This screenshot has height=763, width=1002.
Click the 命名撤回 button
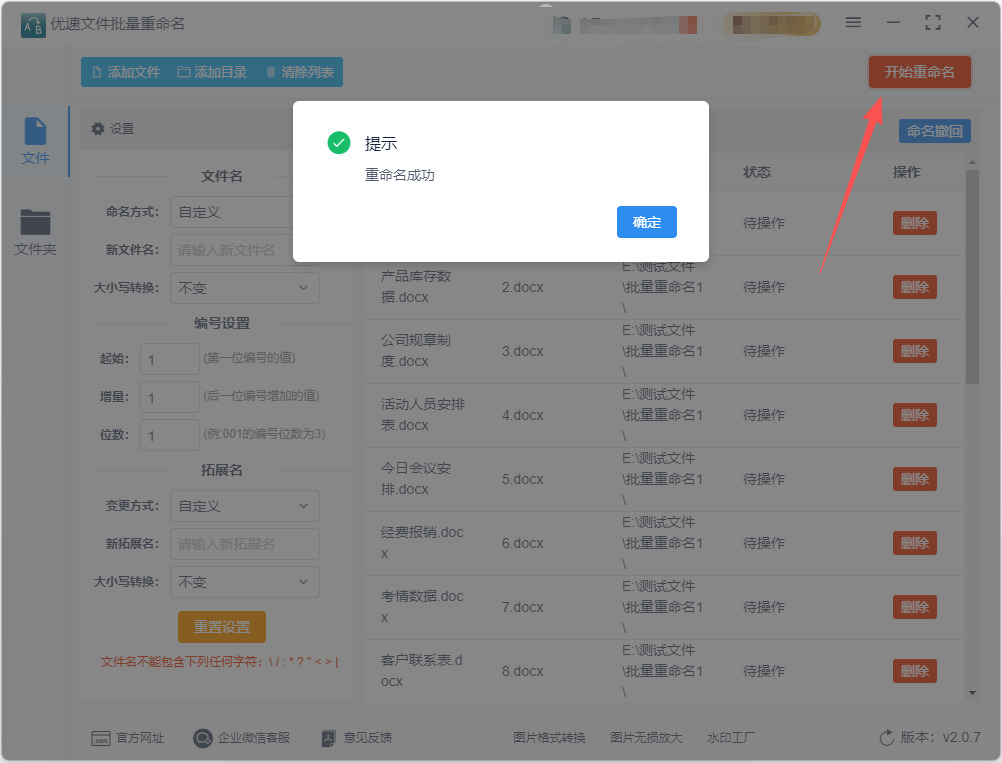pos(934,131)
